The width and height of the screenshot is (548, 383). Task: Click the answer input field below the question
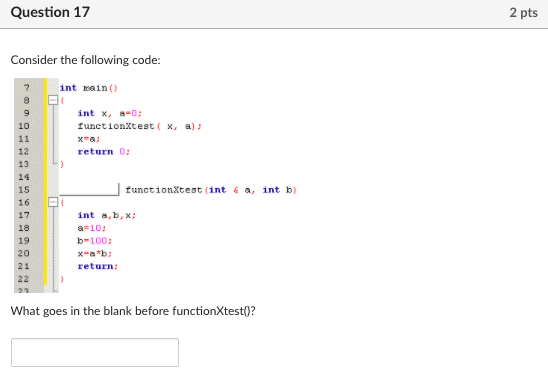pos(95,352)
